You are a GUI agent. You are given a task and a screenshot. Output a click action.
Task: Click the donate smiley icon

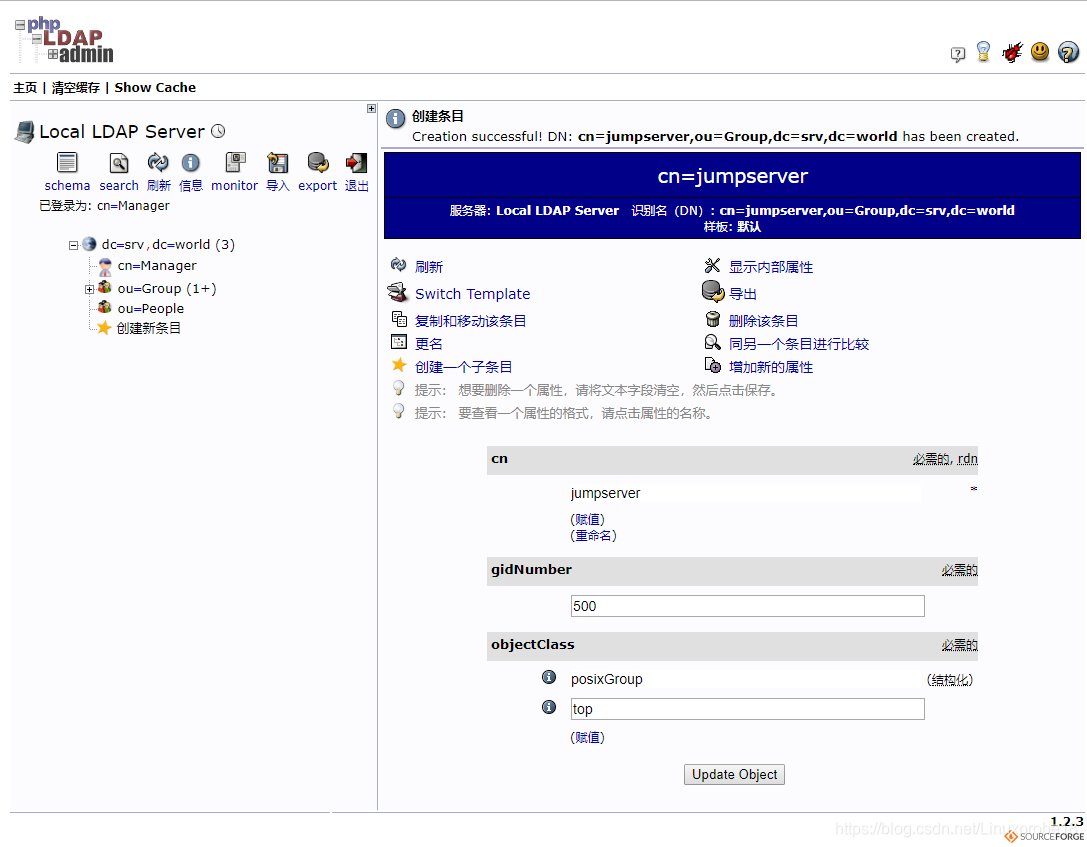1040,51
